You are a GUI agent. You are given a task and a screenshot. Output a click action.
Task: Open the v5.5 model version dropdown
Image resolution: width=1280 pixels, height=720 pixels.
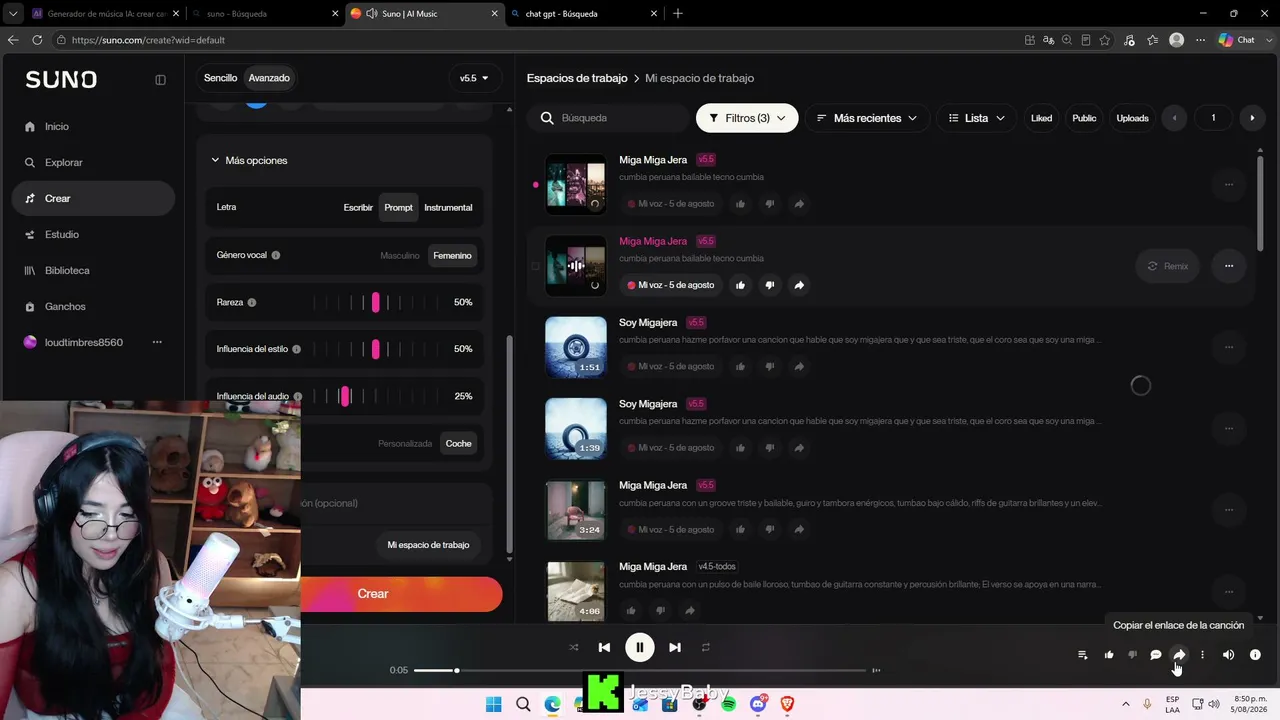pyautogui.click(x=474, y=78)
